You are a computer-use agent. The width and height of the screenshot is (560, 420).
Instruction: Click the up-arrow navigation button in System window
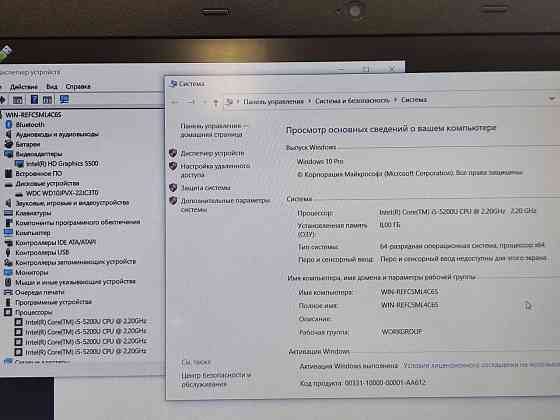(216, 102)
